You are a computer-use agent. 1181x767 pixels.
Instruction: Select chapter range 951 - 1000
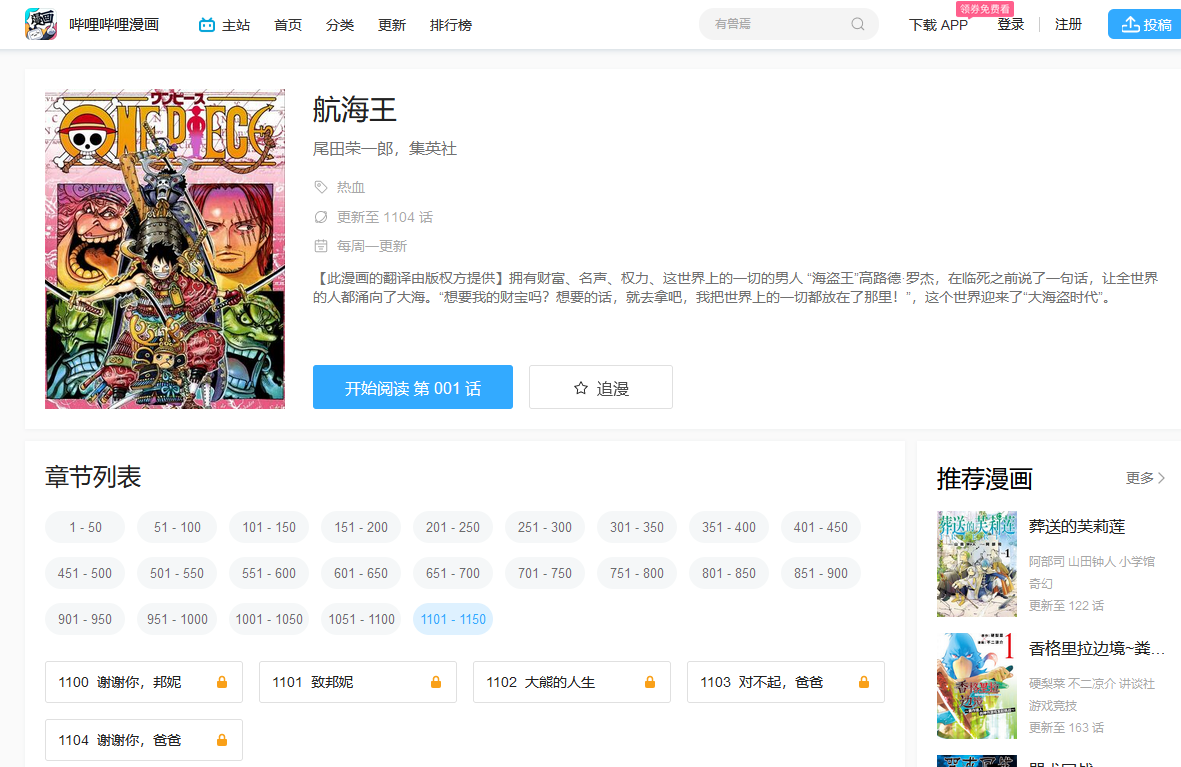point(177,619)
